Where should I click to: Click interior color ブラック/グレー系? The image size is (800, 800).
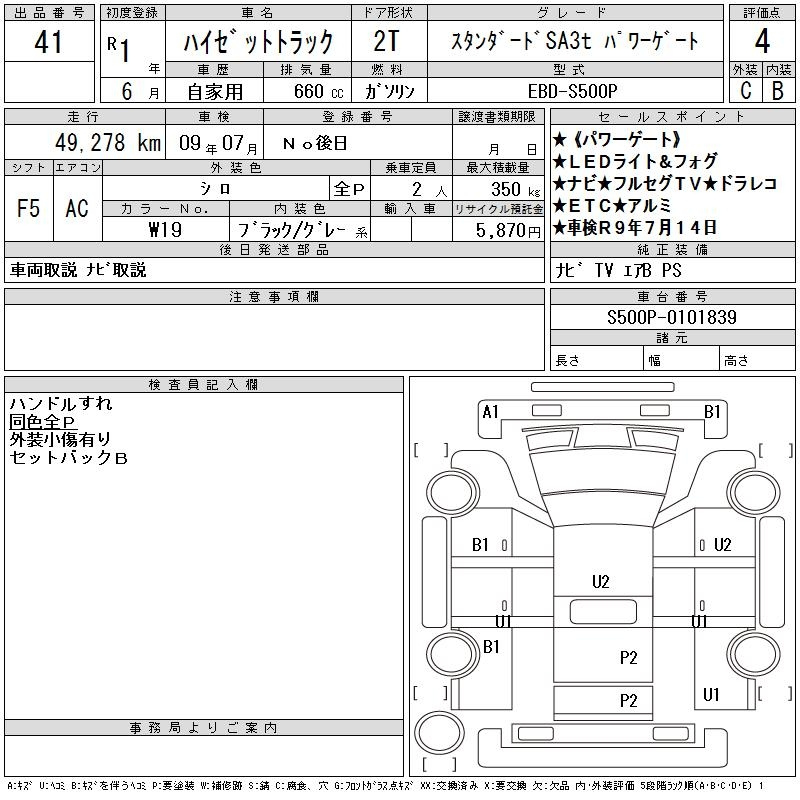pyautogui.click(x=303, y=231)
